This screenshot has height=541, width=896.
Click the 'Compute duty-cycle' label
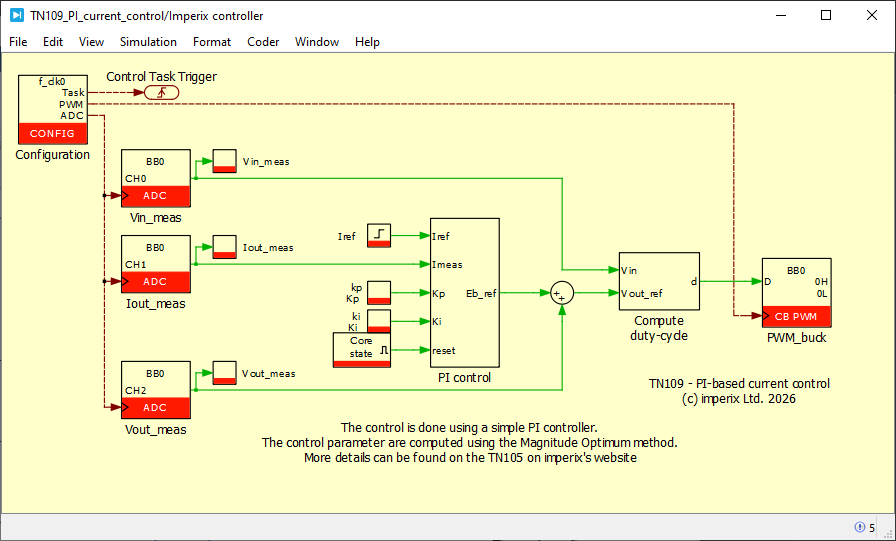659,328
